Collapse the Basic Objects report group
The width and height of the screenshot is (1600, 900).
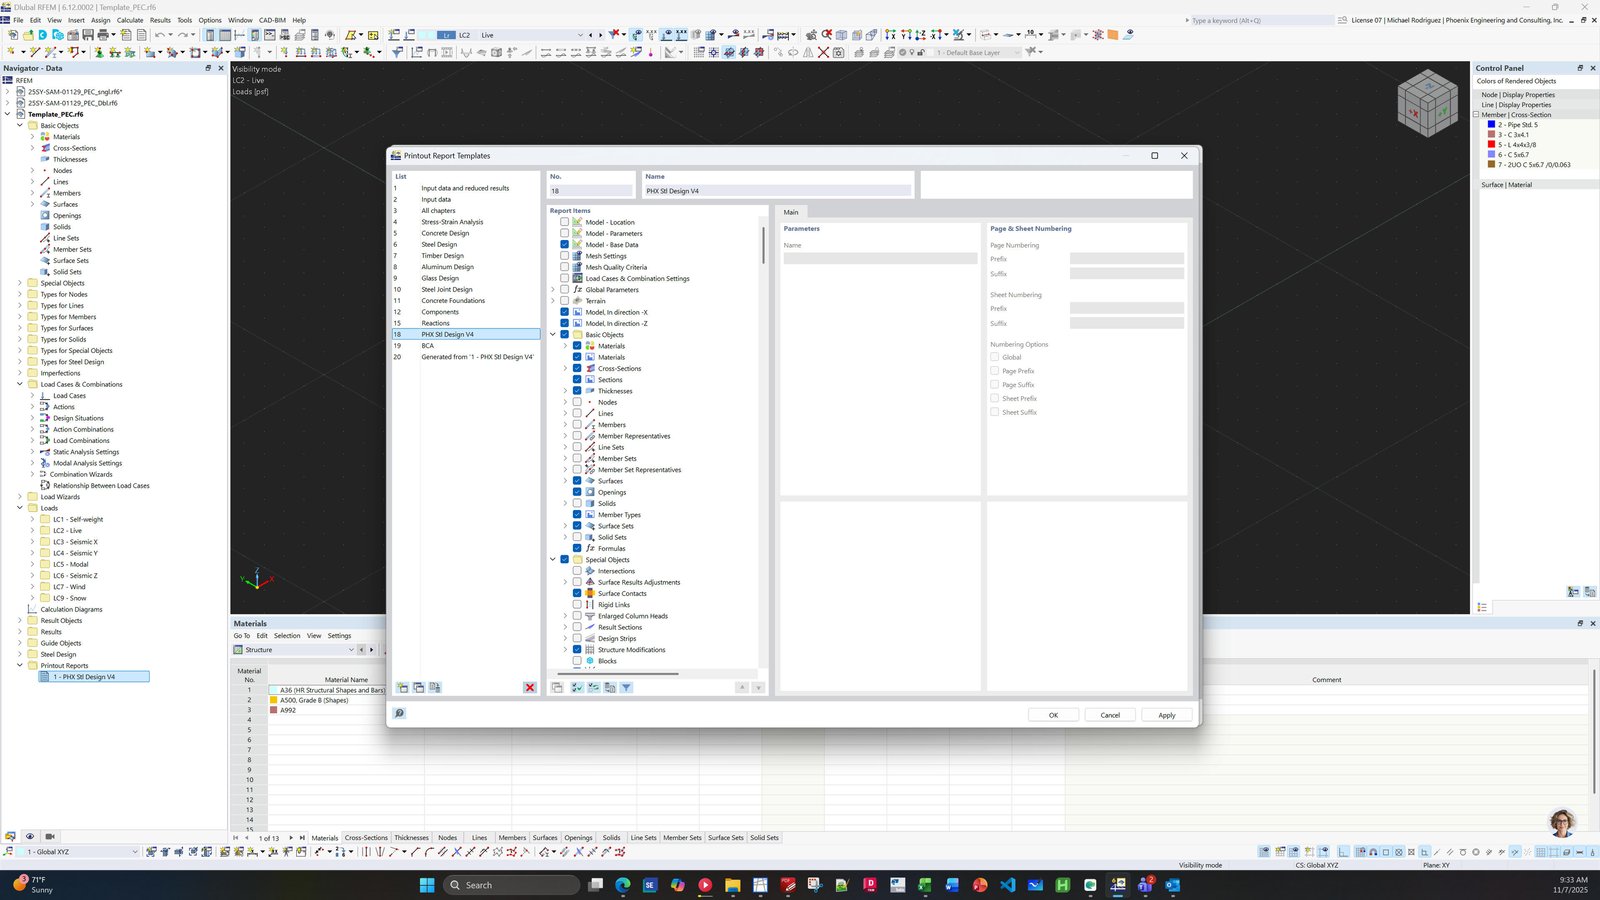coord(553,335)
